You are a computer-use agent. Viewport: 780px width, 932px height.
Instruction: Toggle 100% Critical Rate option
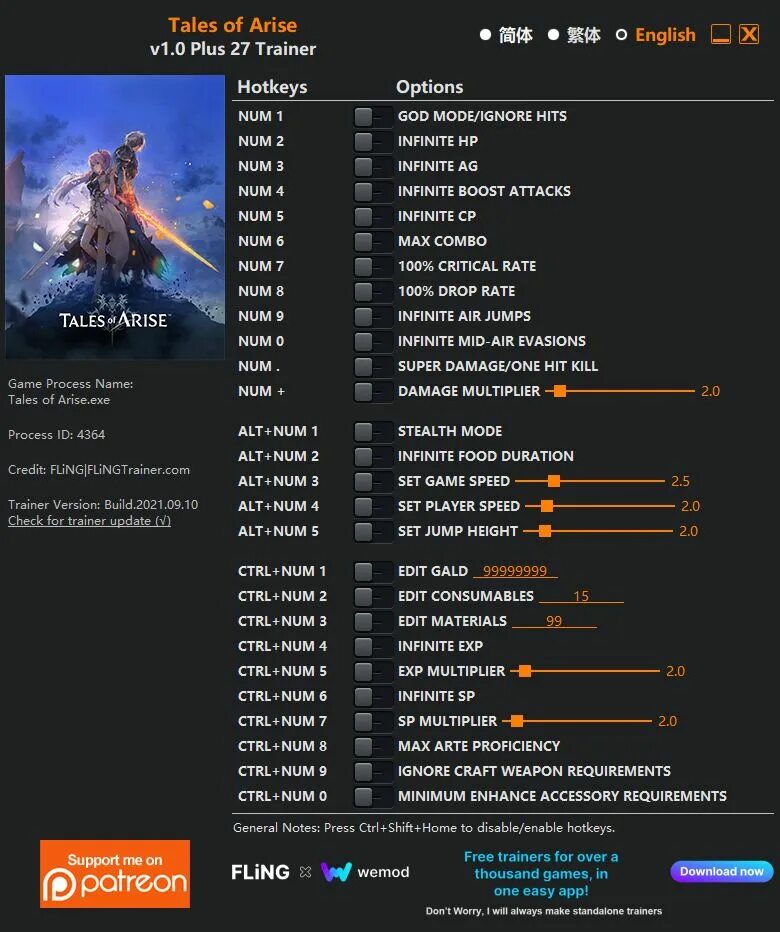tap(373, 266)
